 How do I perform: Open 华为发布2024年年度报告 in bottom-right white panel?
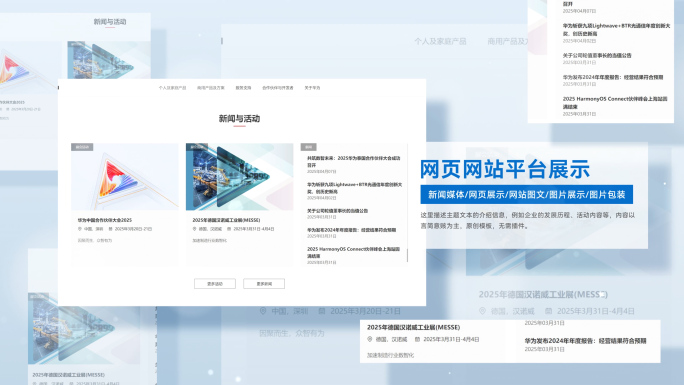585,341
